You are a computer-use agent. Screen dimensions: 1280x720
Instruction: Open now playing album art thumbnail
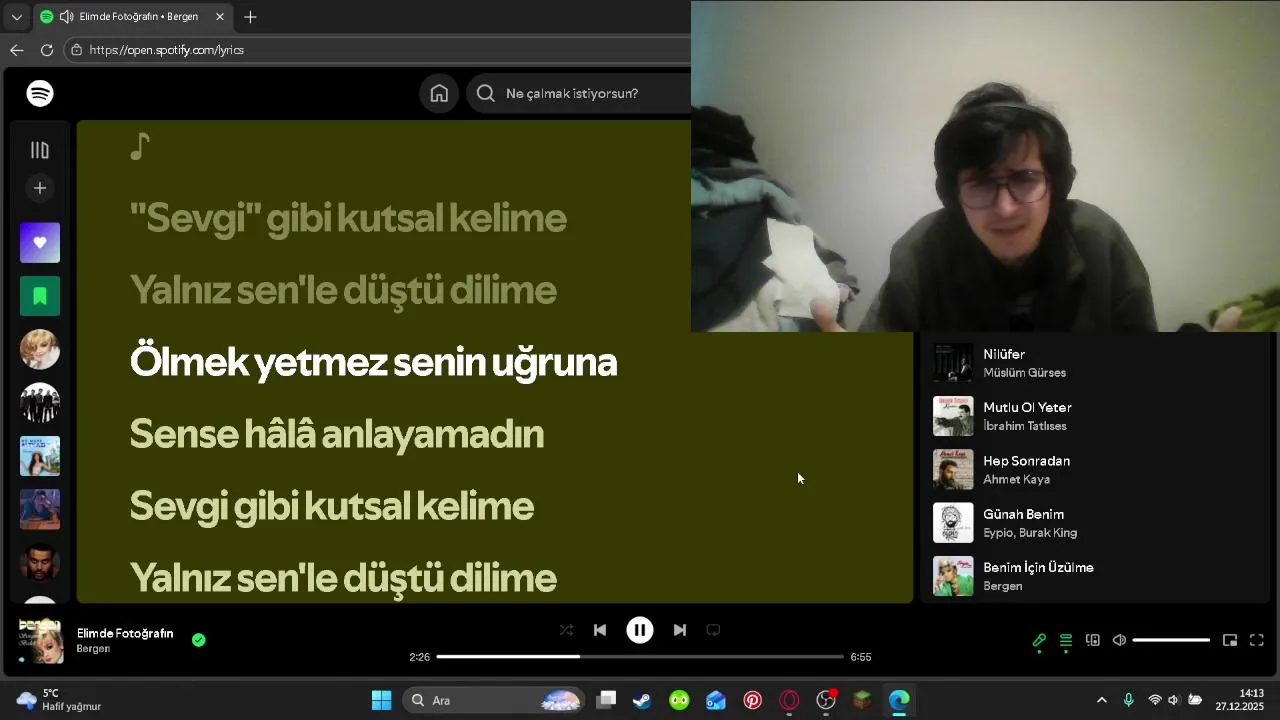[x=41, y=641]
